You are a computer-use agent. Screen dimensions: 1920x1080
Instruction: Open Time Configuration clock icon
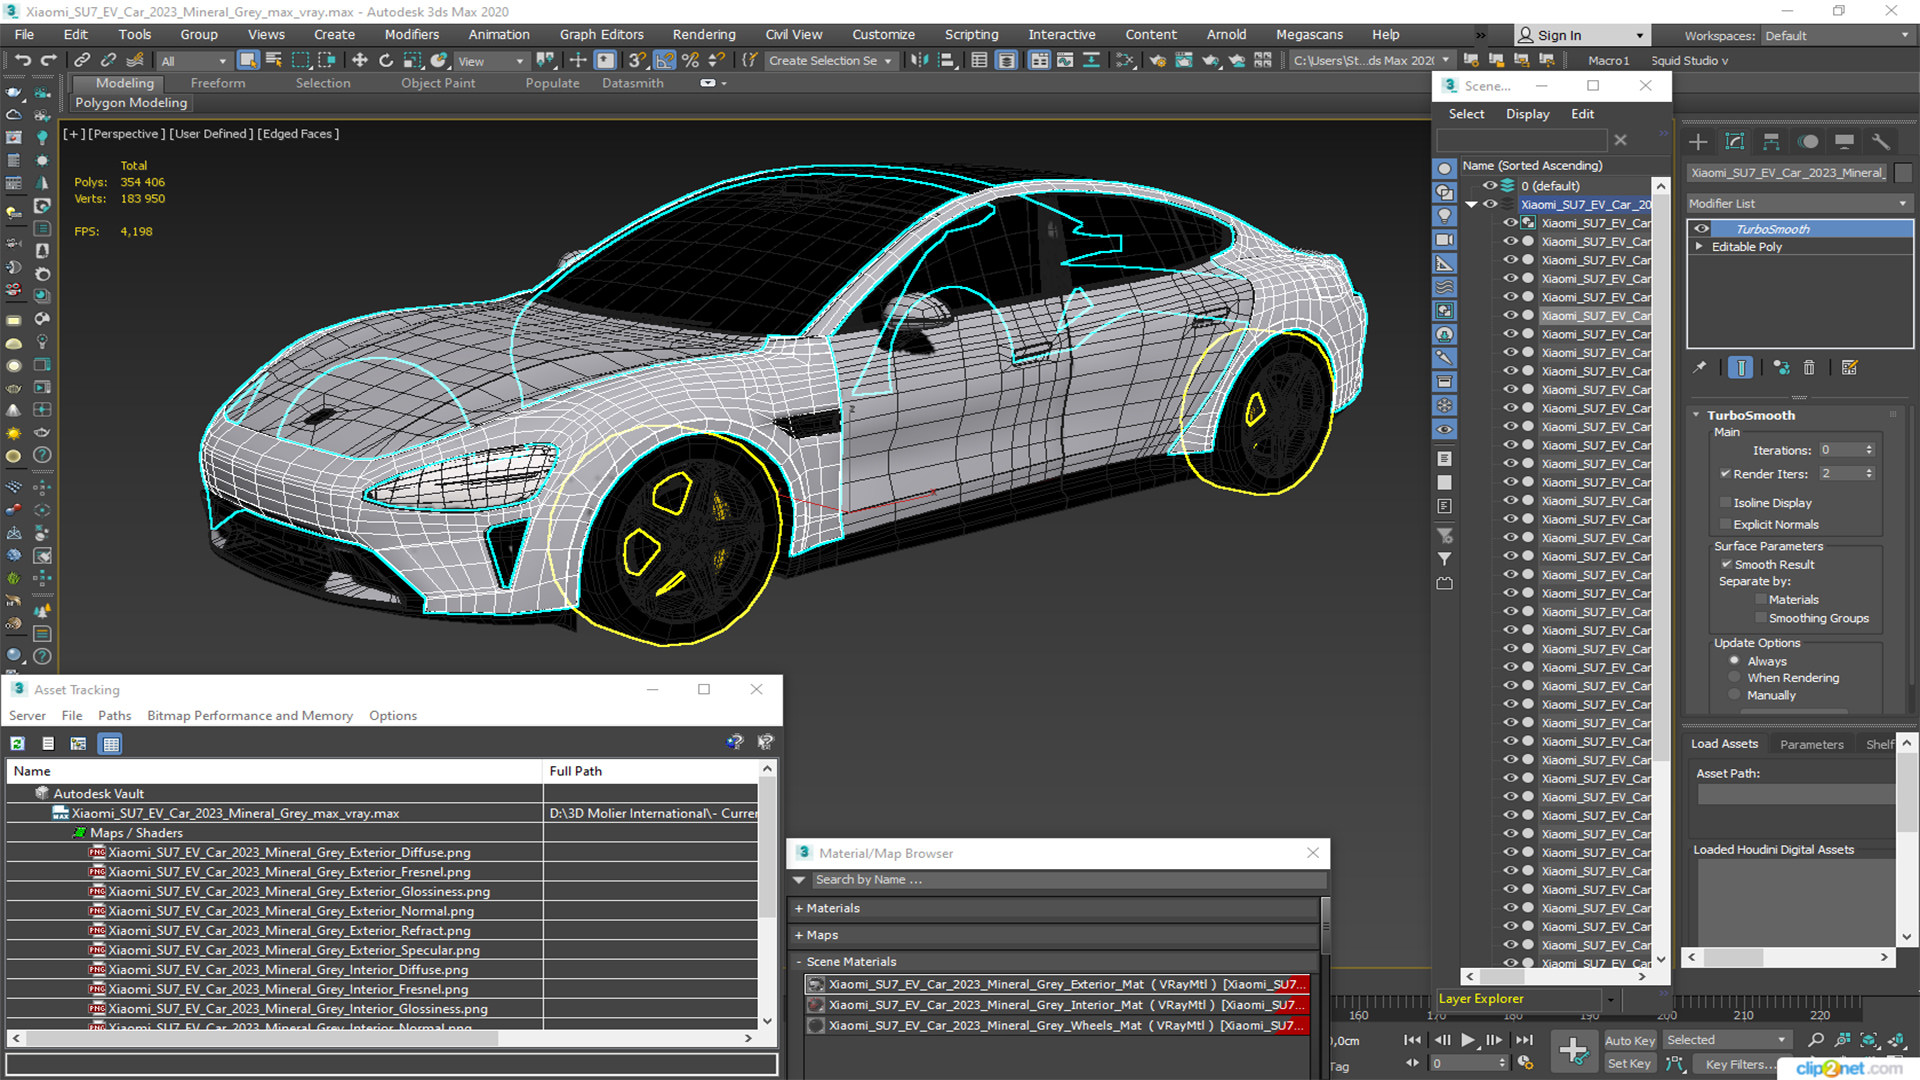tap(1526, 1063)
